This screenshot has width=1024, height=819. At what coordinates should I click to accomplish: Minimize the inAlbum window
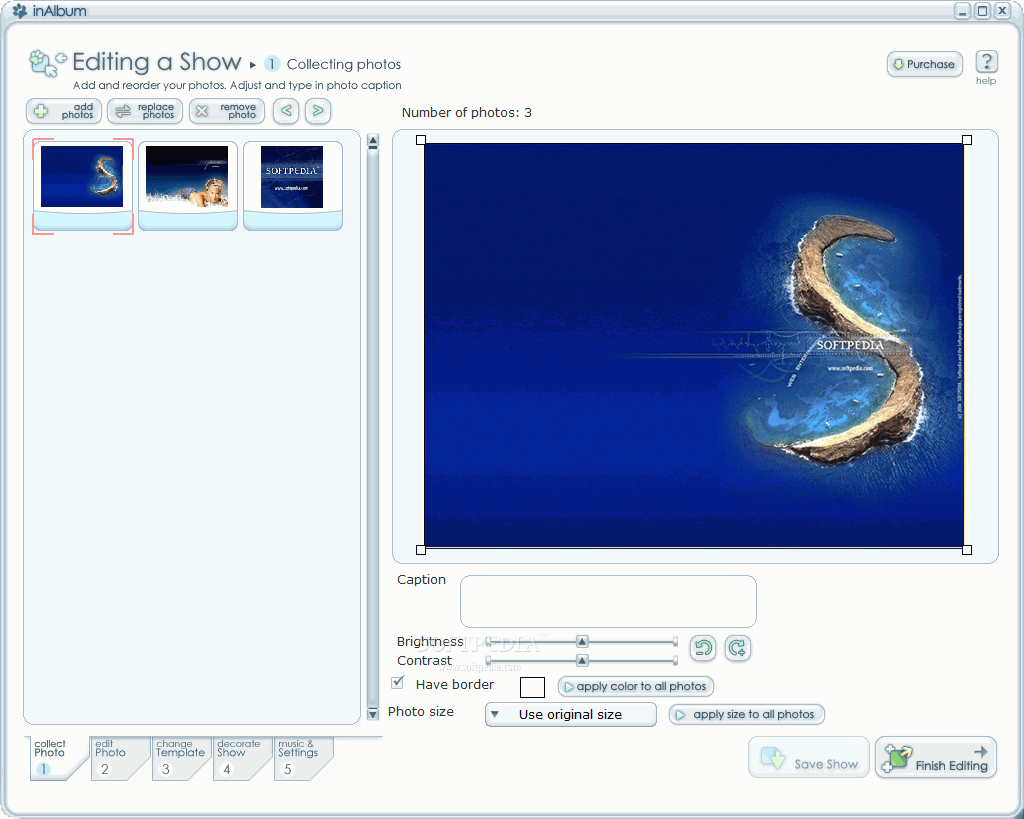coord(962,10)
